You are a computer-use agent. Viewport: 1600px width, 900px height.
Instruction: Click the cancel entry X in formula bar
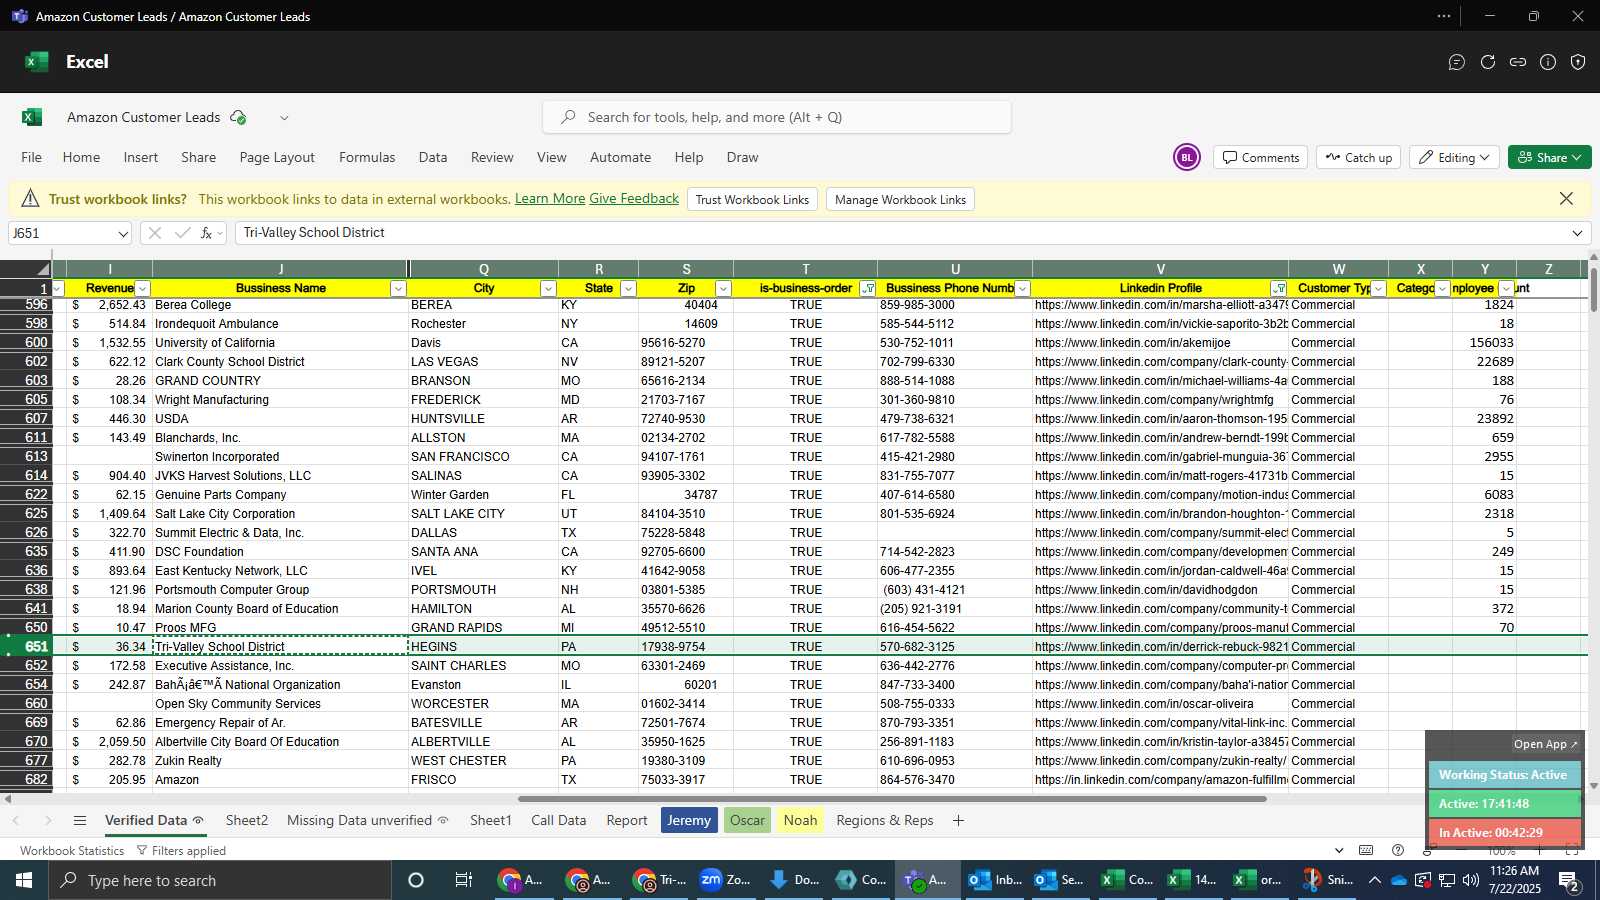(154, 233)
